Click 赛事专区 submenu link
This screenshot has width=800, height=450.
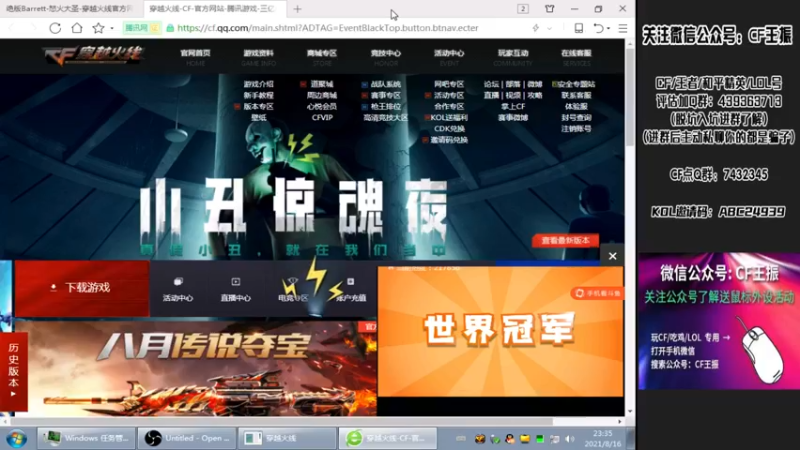point(386,95)
